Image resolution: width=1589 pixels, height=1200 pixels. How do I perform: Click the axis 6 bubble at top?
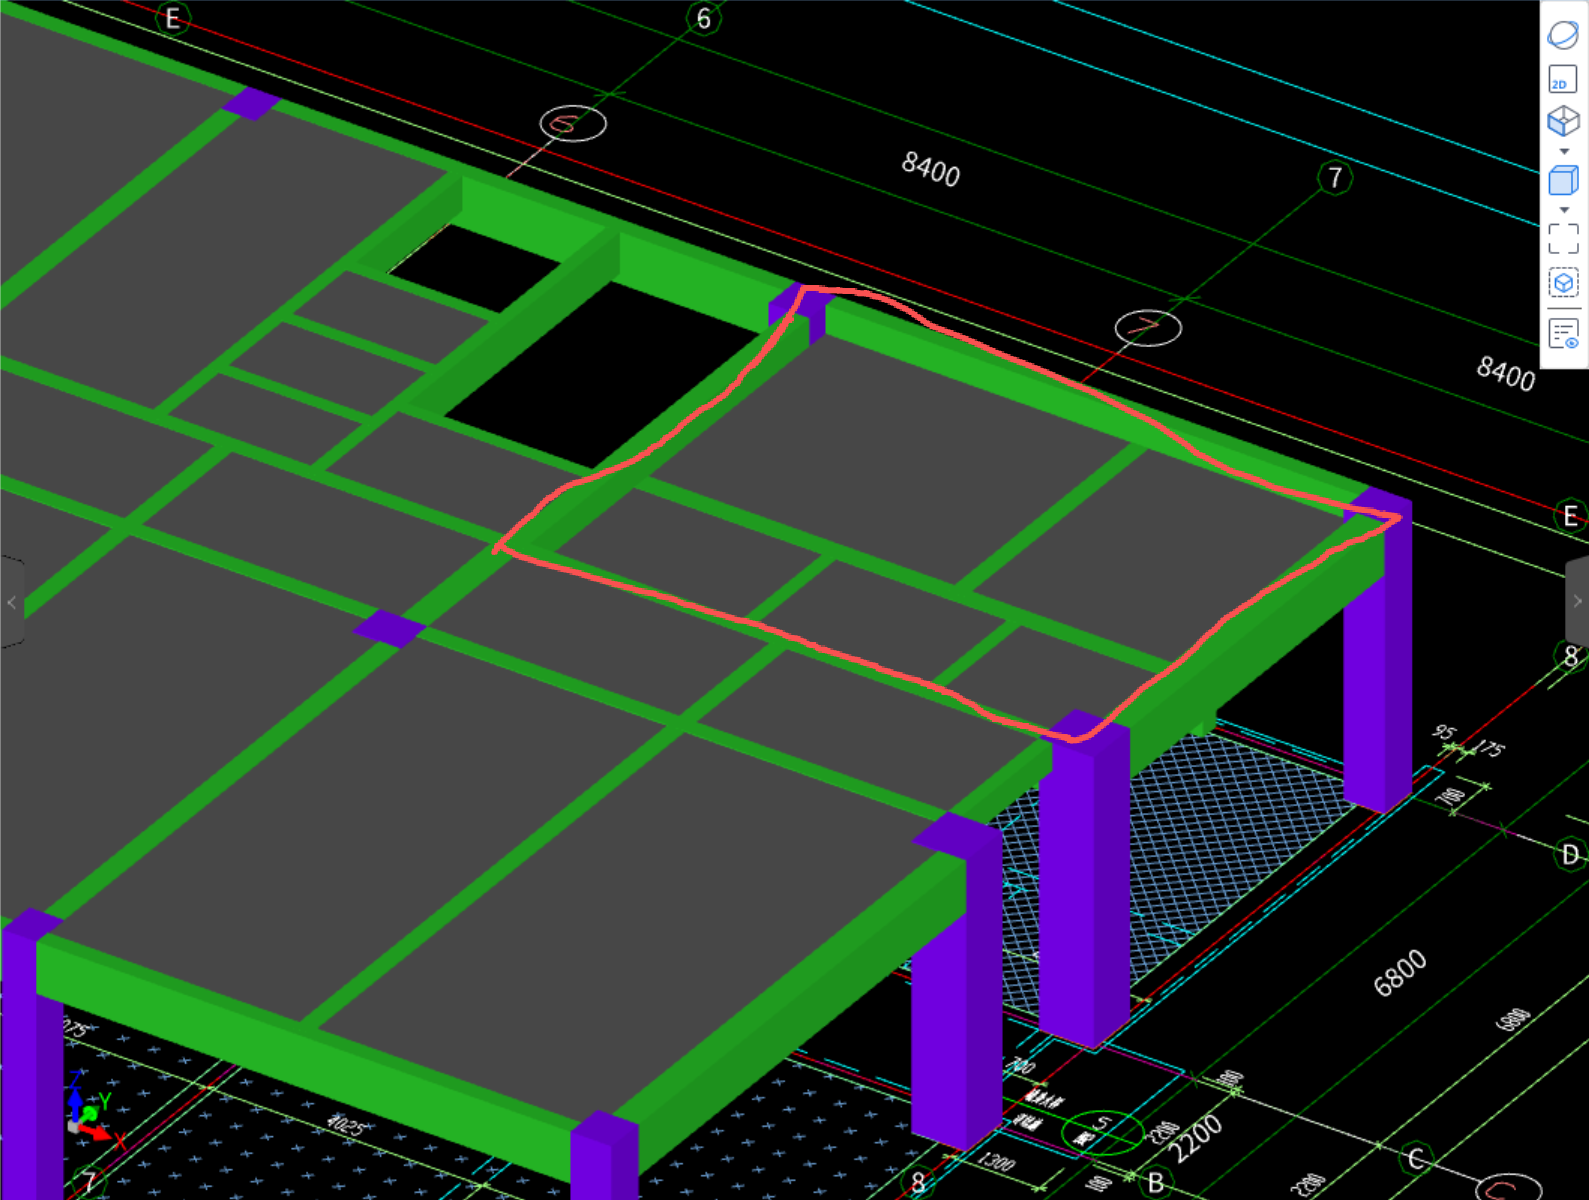pos(704,18)
